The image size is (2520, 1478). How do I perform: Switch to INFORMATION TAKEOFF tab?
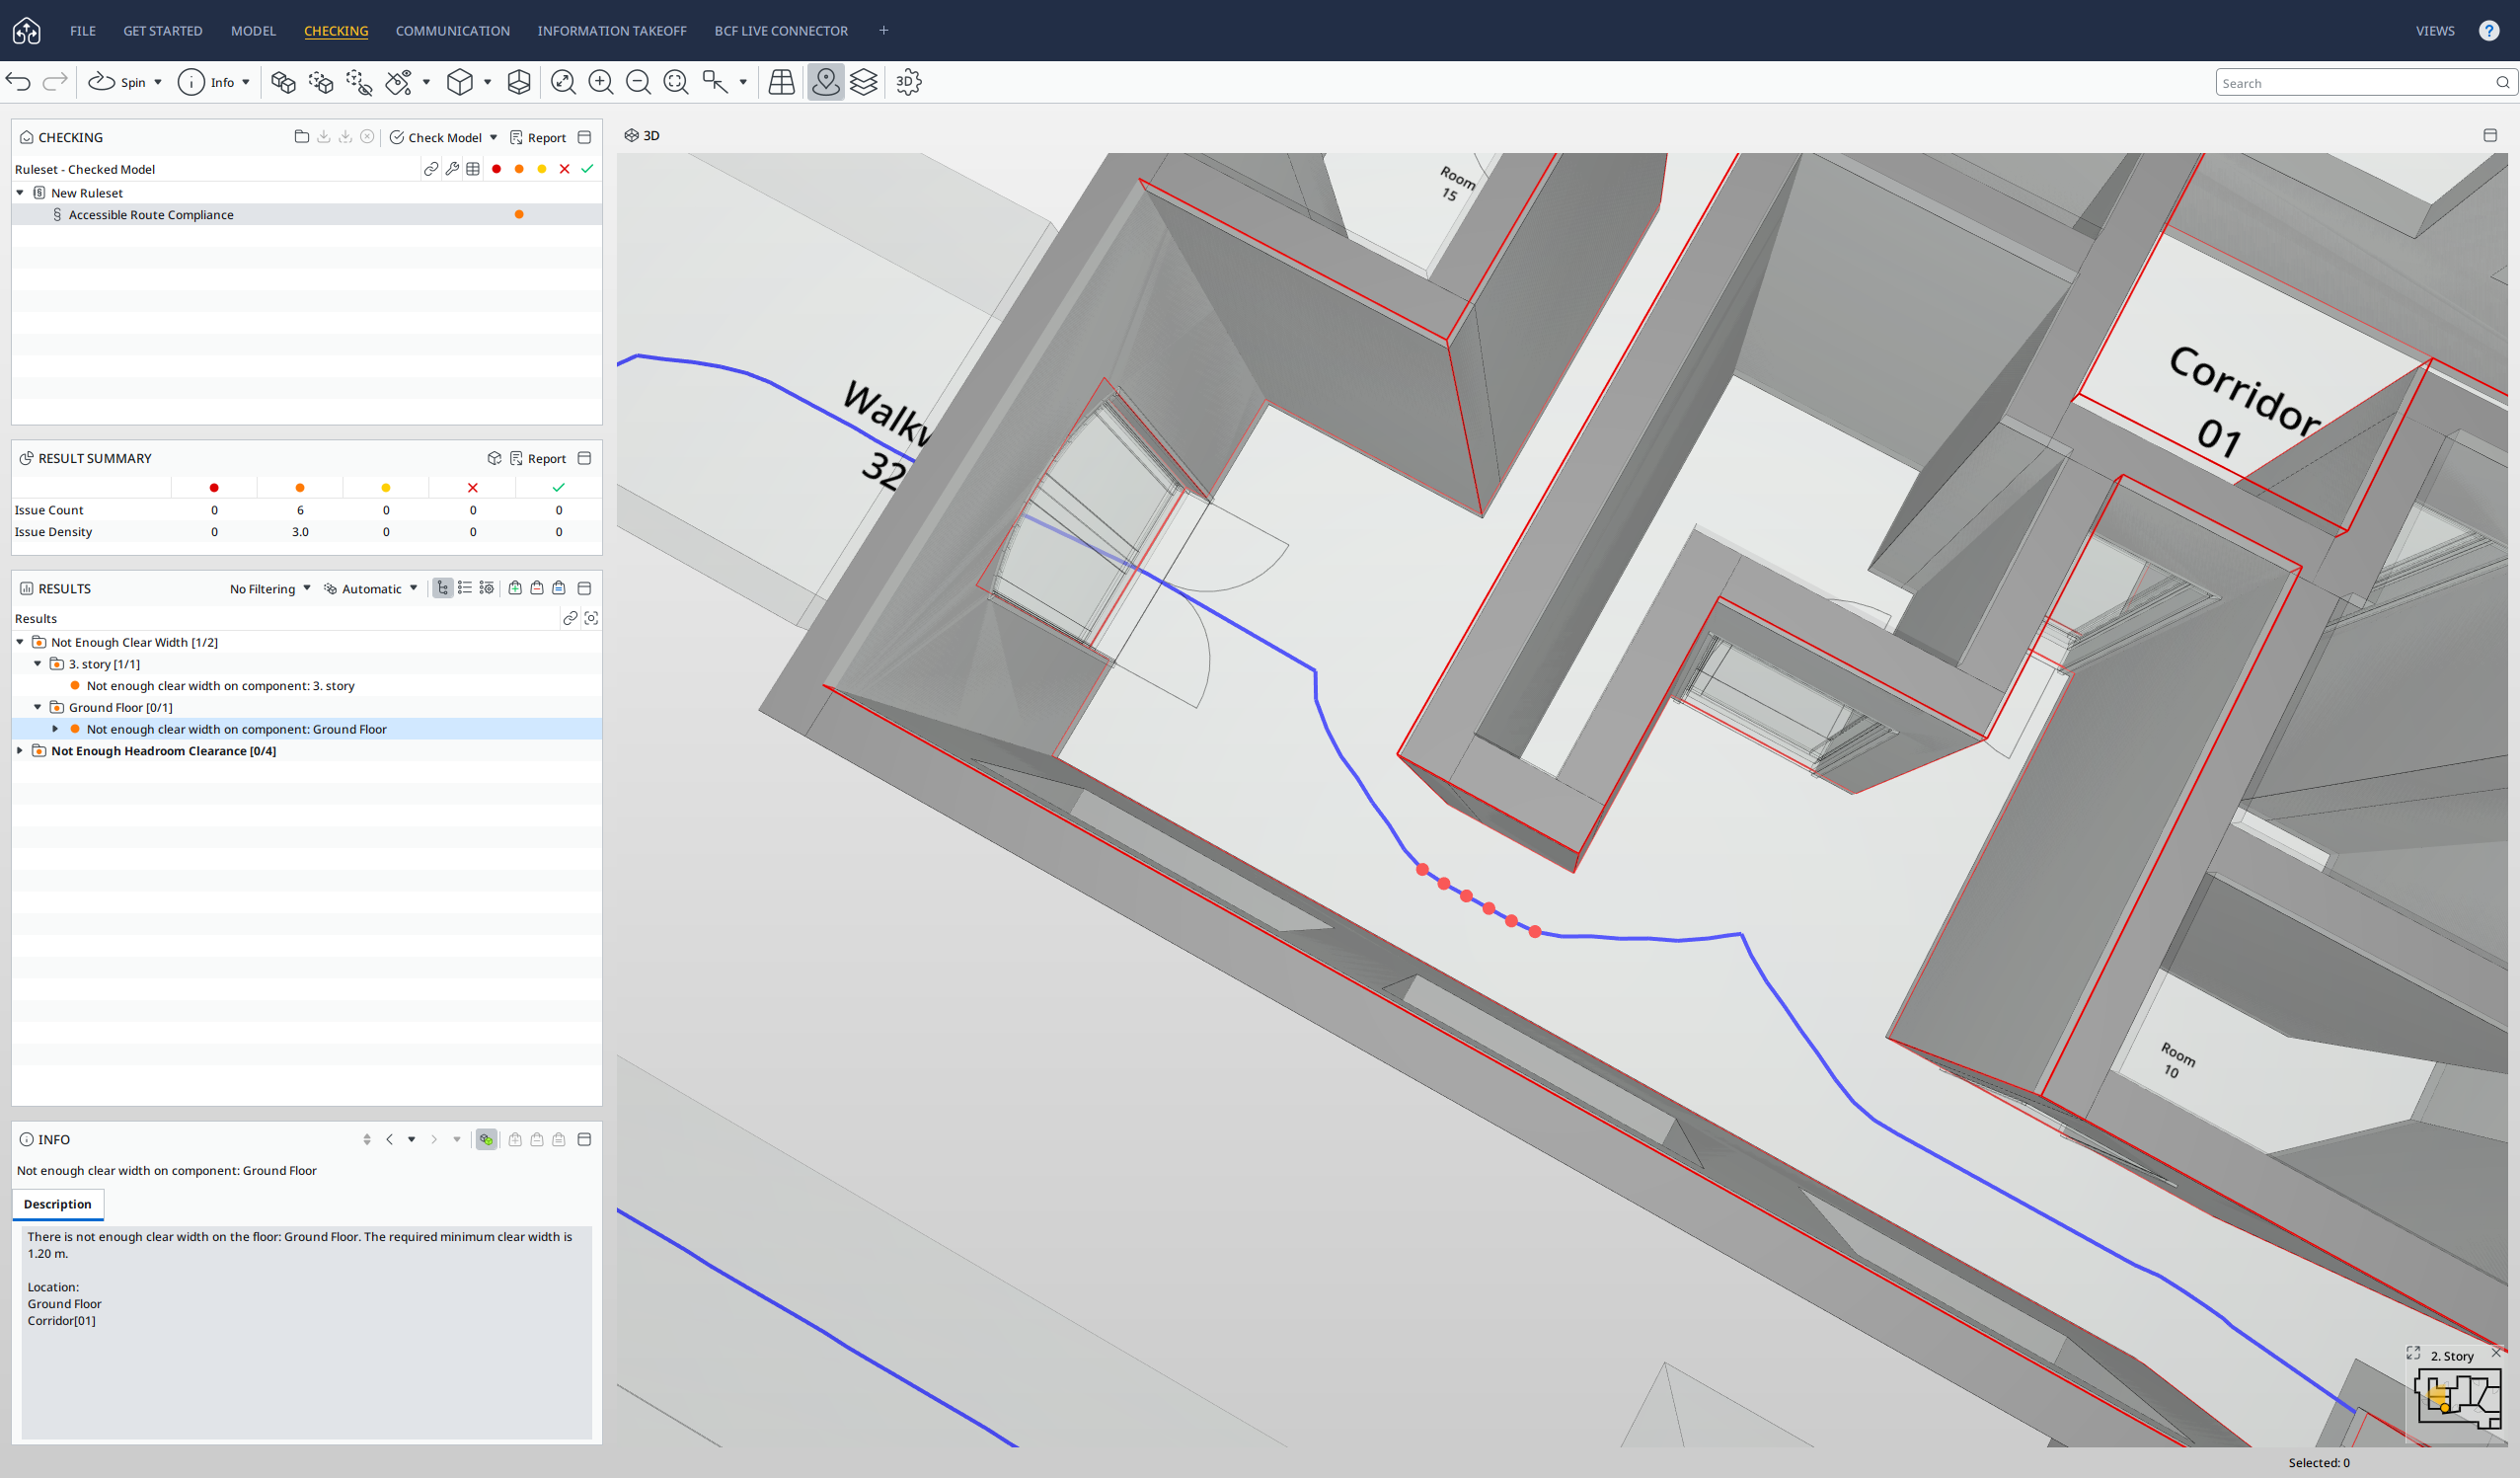point(611,31)
